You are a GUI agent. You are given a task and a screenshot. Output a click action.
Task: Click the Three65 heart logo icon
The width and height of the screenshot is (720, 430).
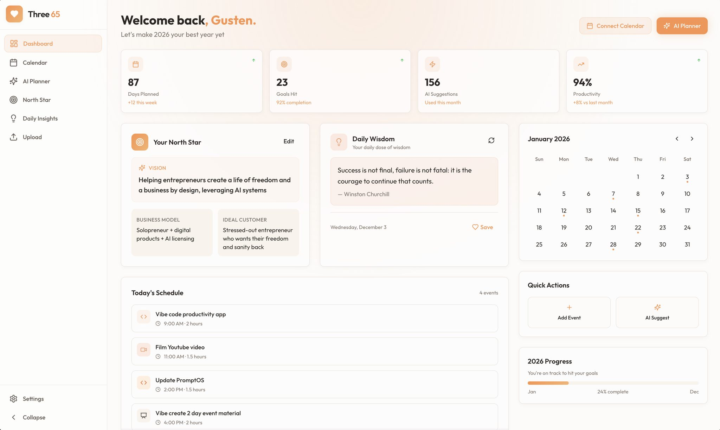click(x=14, y=15)
